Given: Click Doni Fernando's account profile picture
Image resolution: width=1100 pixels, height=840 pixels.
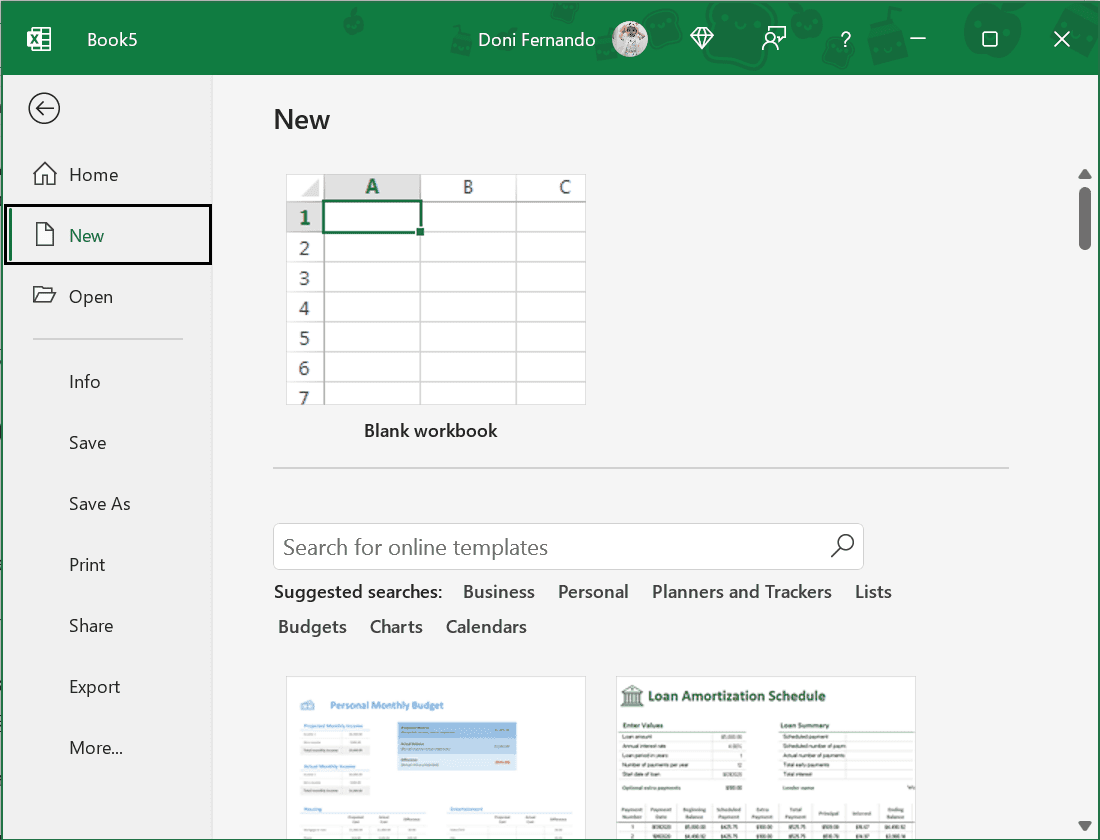Looking at the screenshot, I should pos(629,39).
